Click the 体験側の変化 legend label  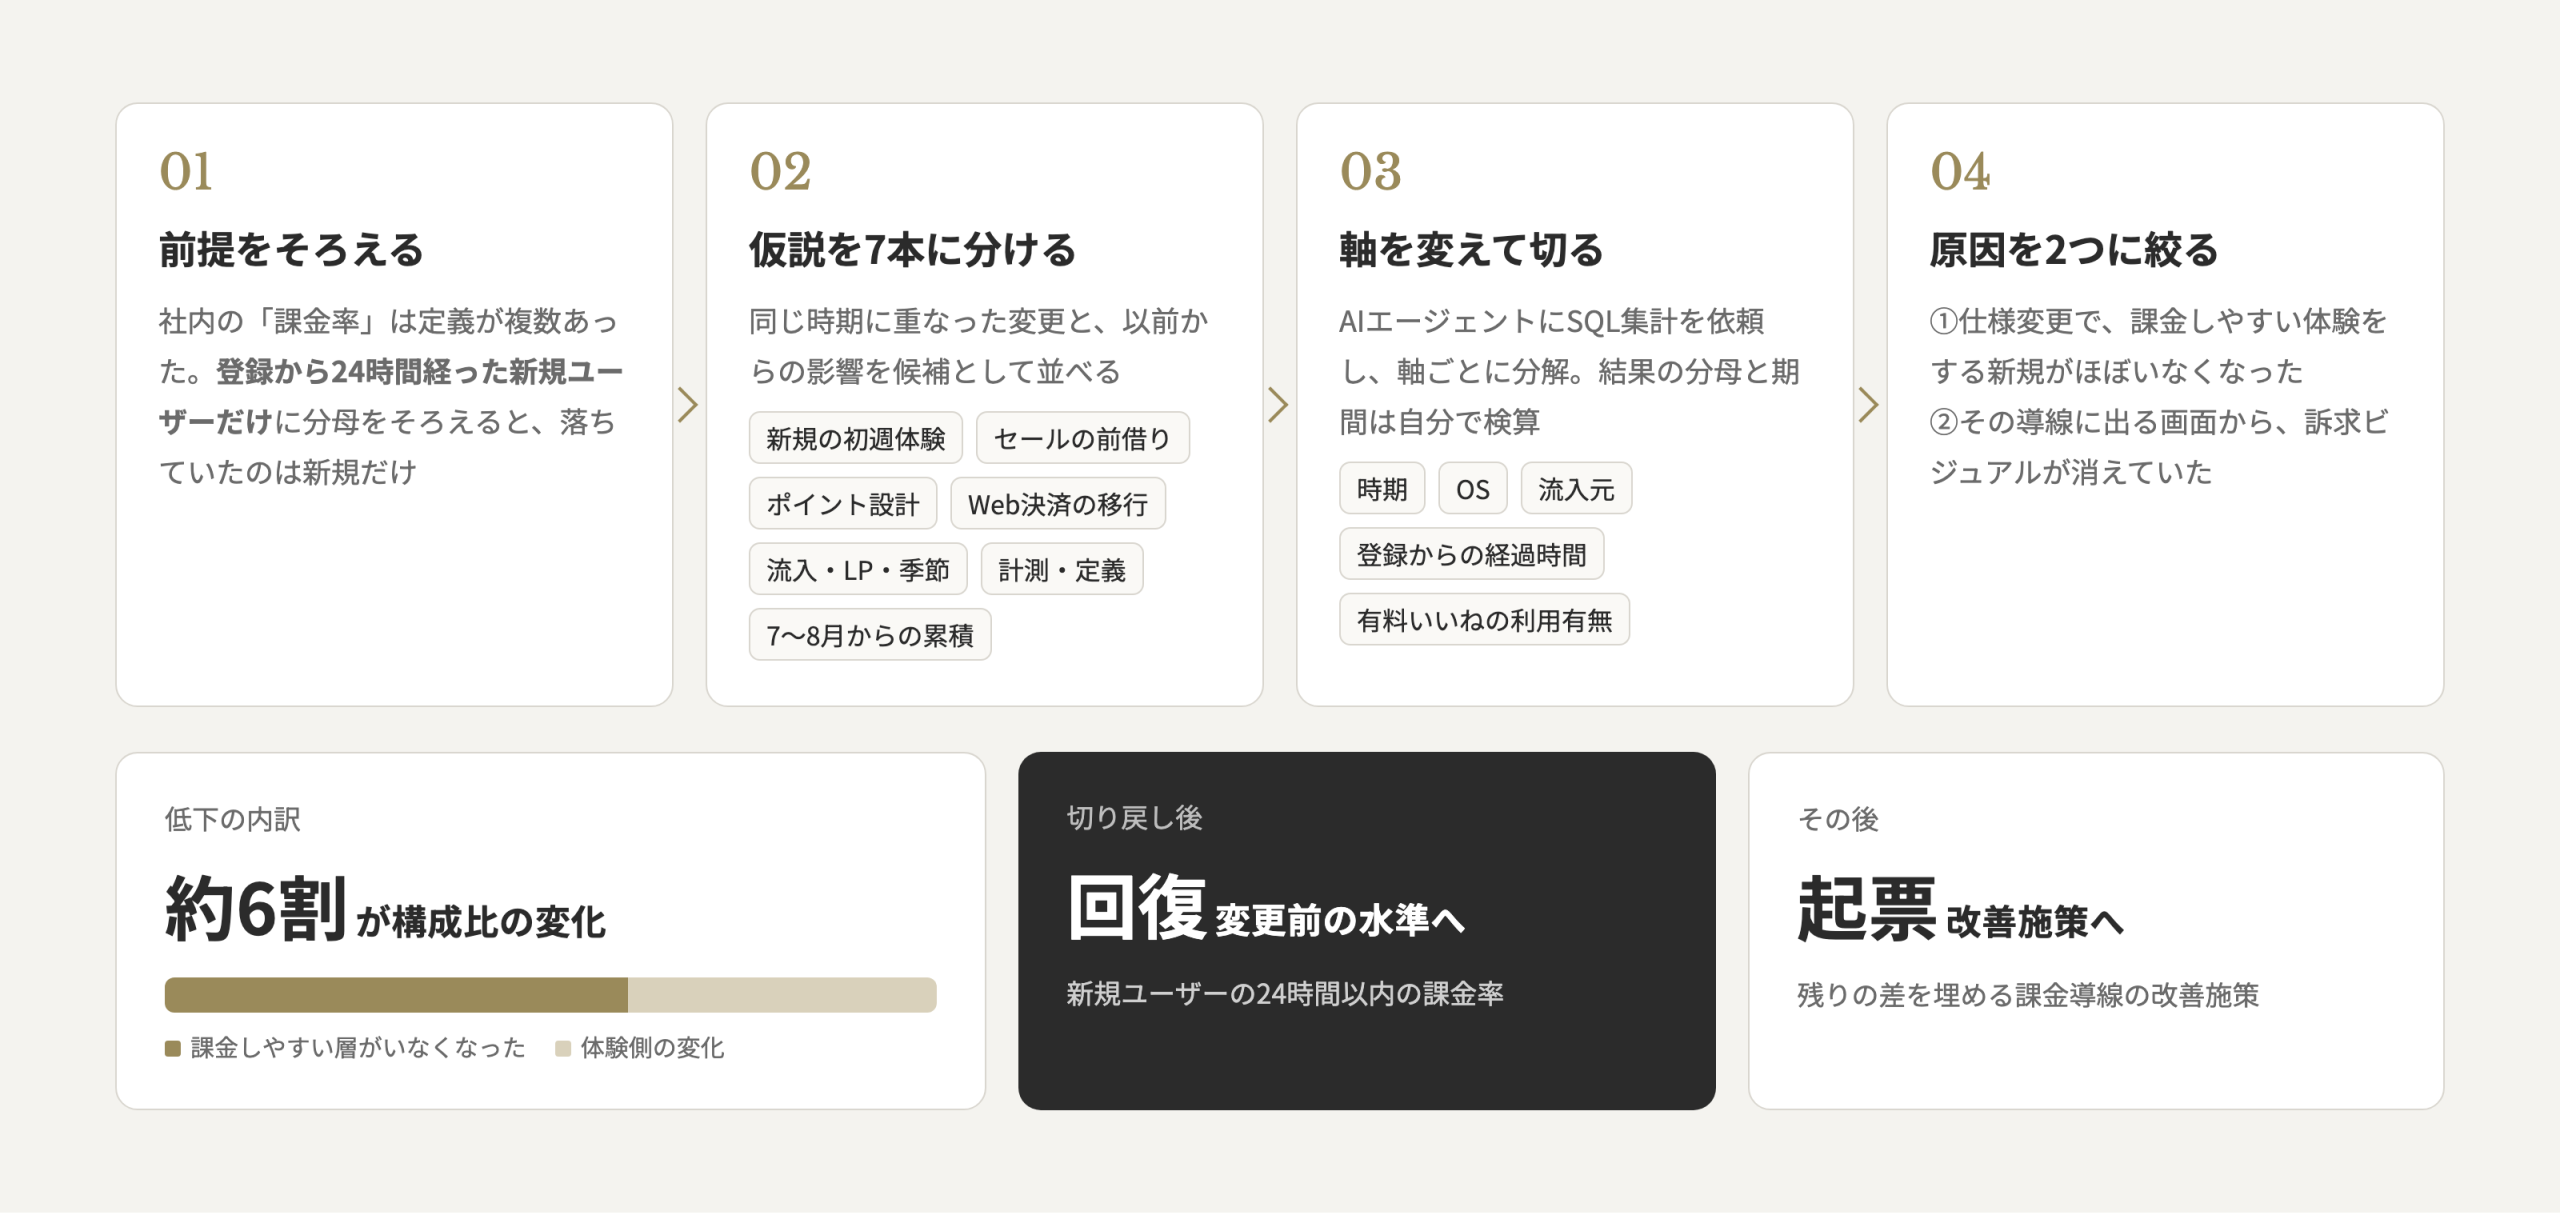(x=652, y=1048)
